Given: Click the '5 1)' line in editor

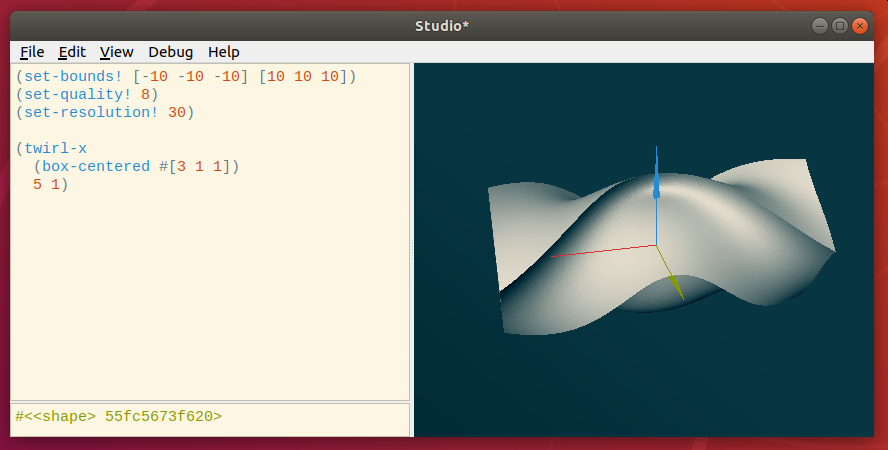Looking at the screenshot, I should point(50,185).
